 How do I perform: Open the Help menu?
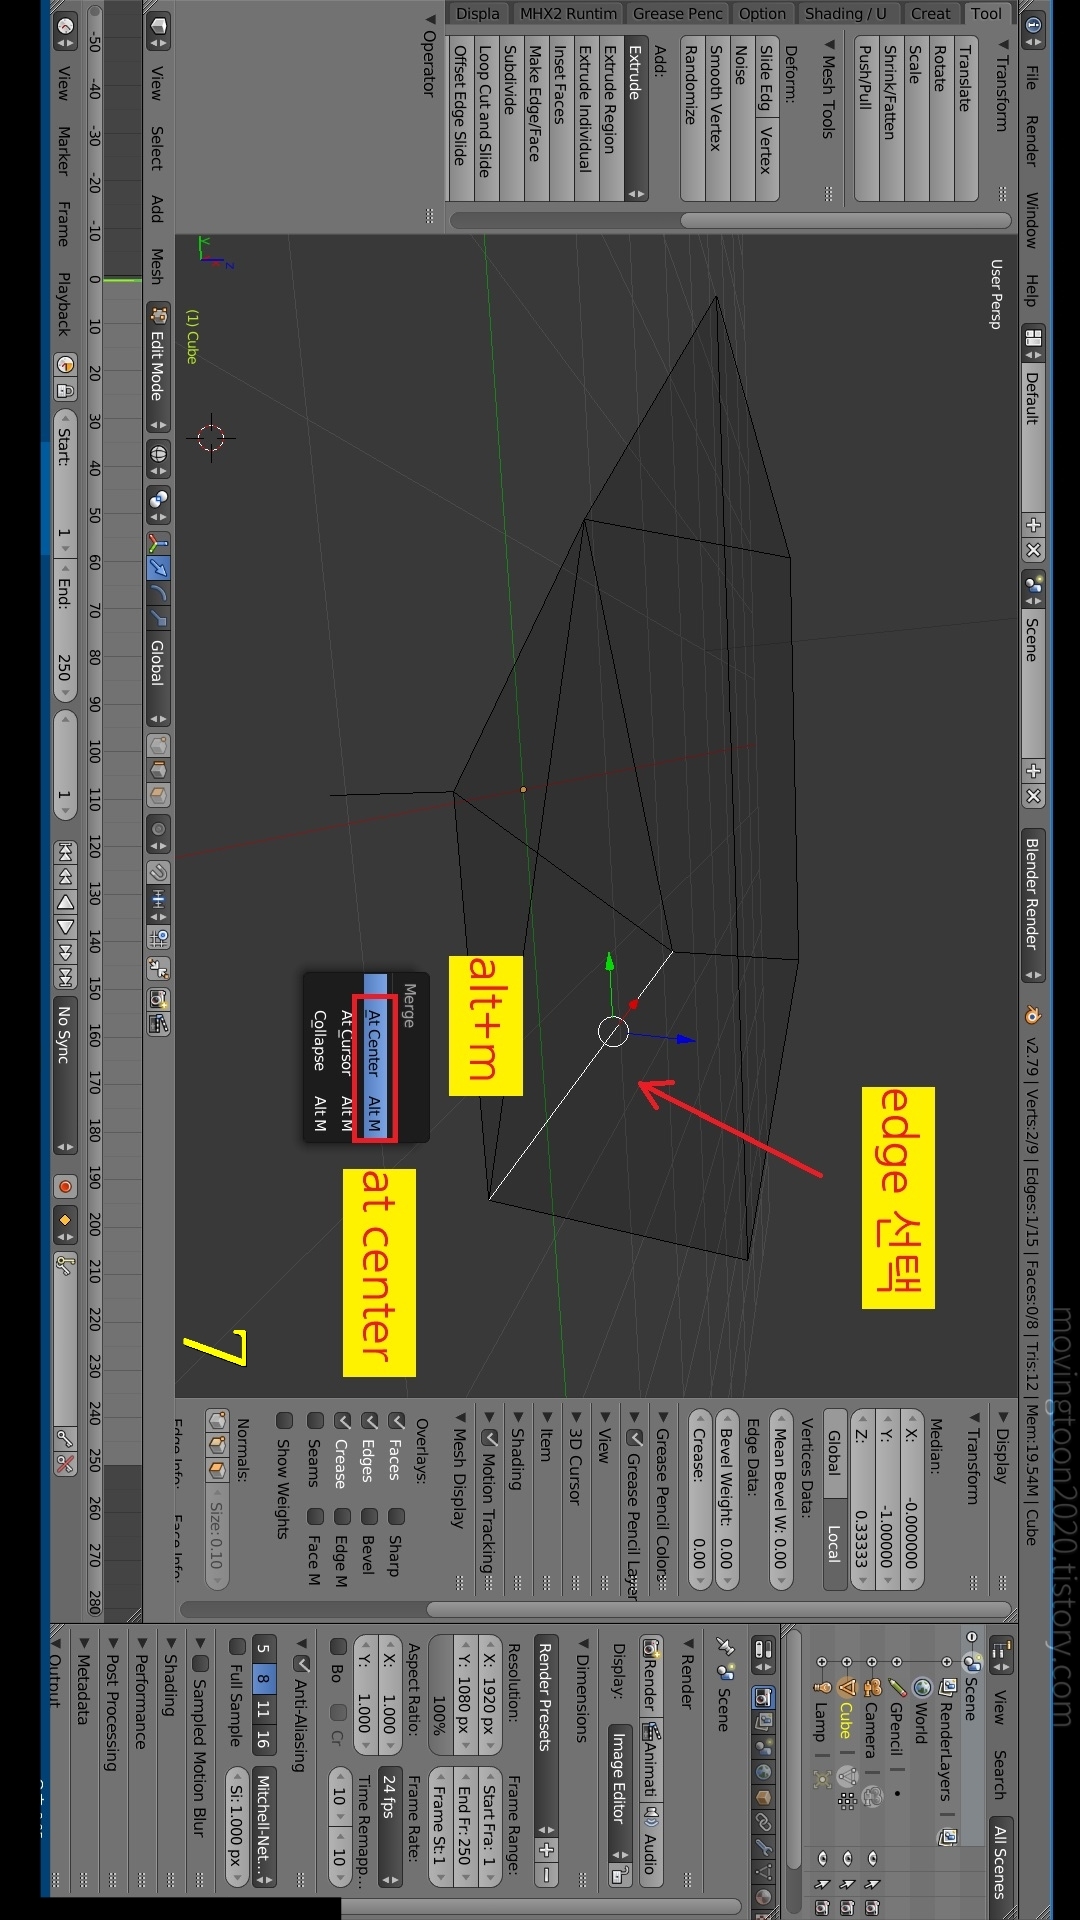tap(1032, 290)
